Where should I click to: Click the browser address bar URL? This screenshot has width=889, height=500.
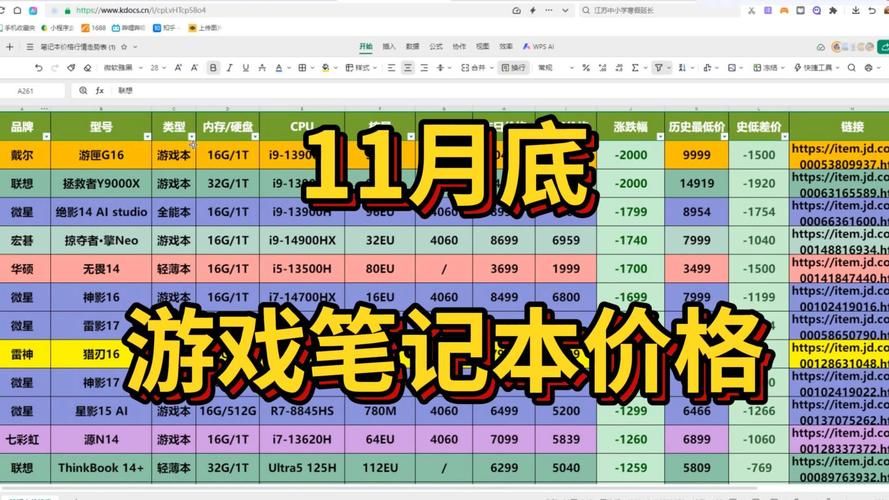141,10
